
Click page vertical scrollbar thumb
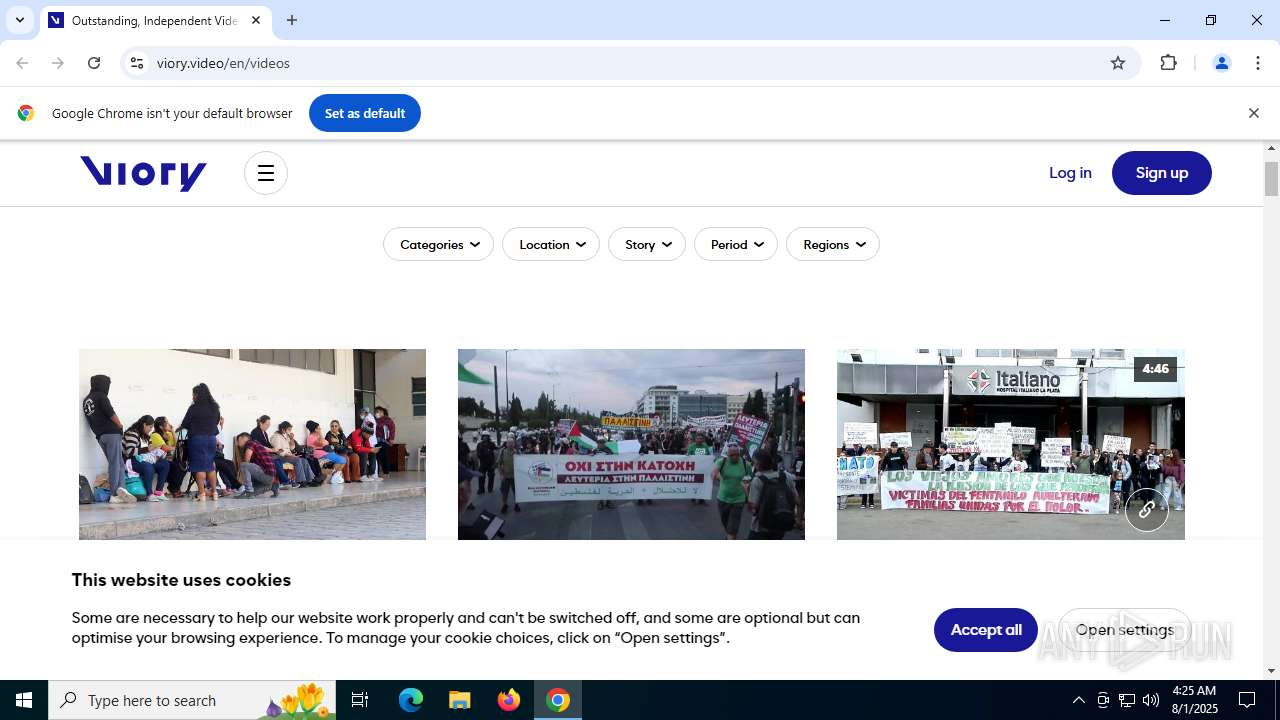tap(1272, 179)
